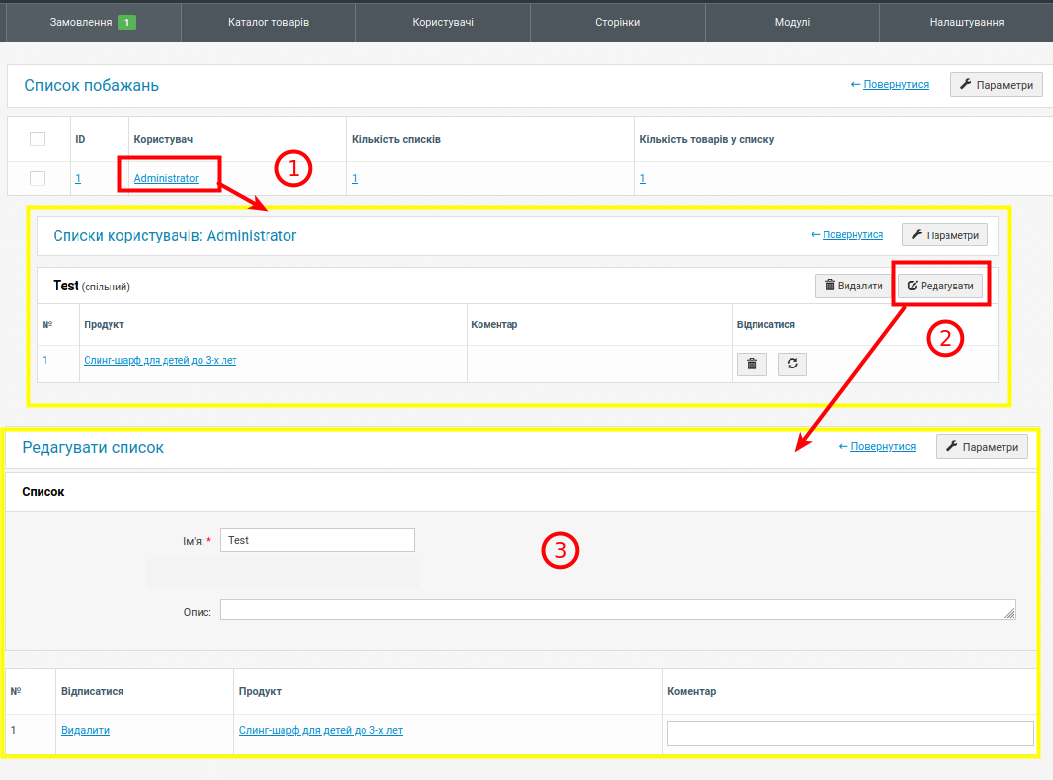The image size is (1053, 780).
Task: Open Параметри in Редагувати список header
Action: [982, 447]
